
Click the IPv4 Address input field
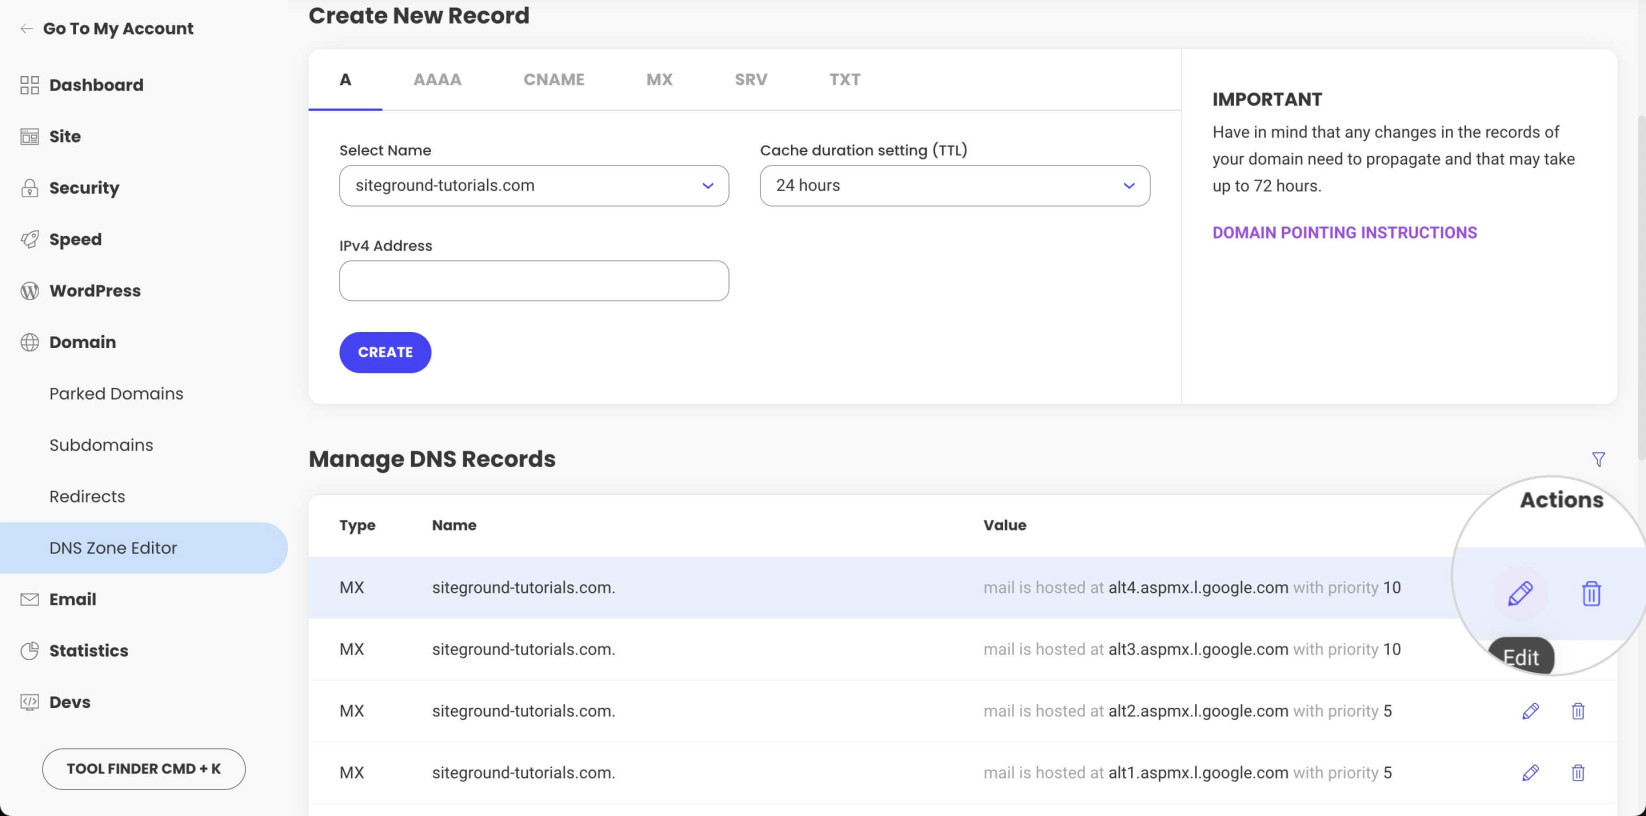click(534, 281)
